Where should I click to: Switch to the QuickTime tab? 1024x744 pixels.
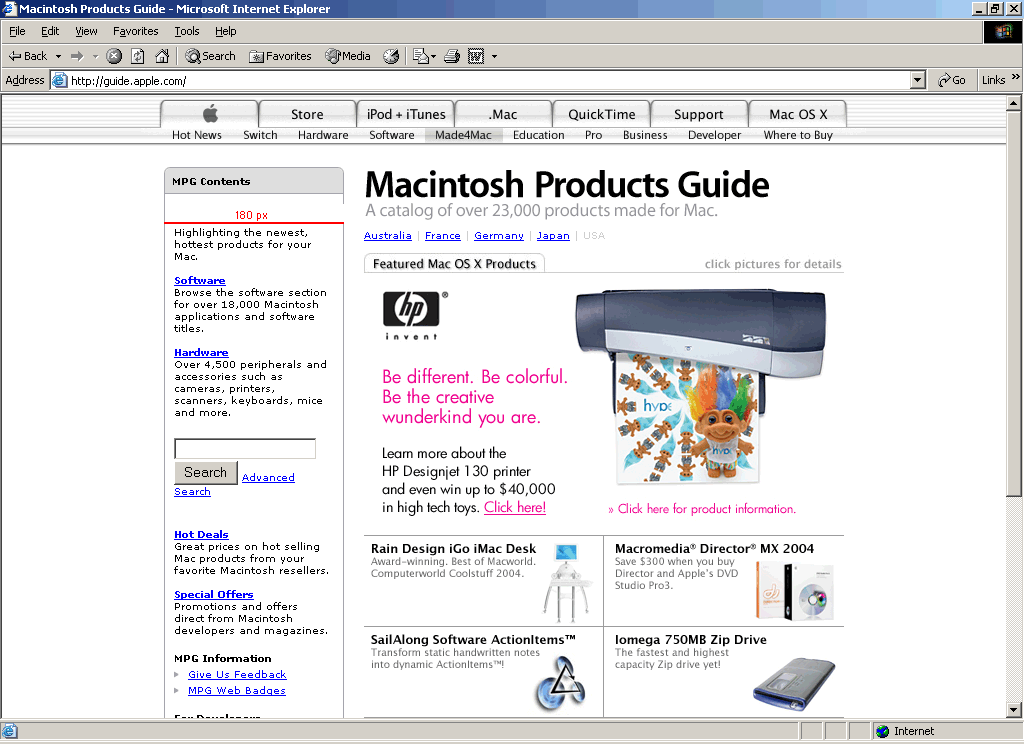click(601, 114)
